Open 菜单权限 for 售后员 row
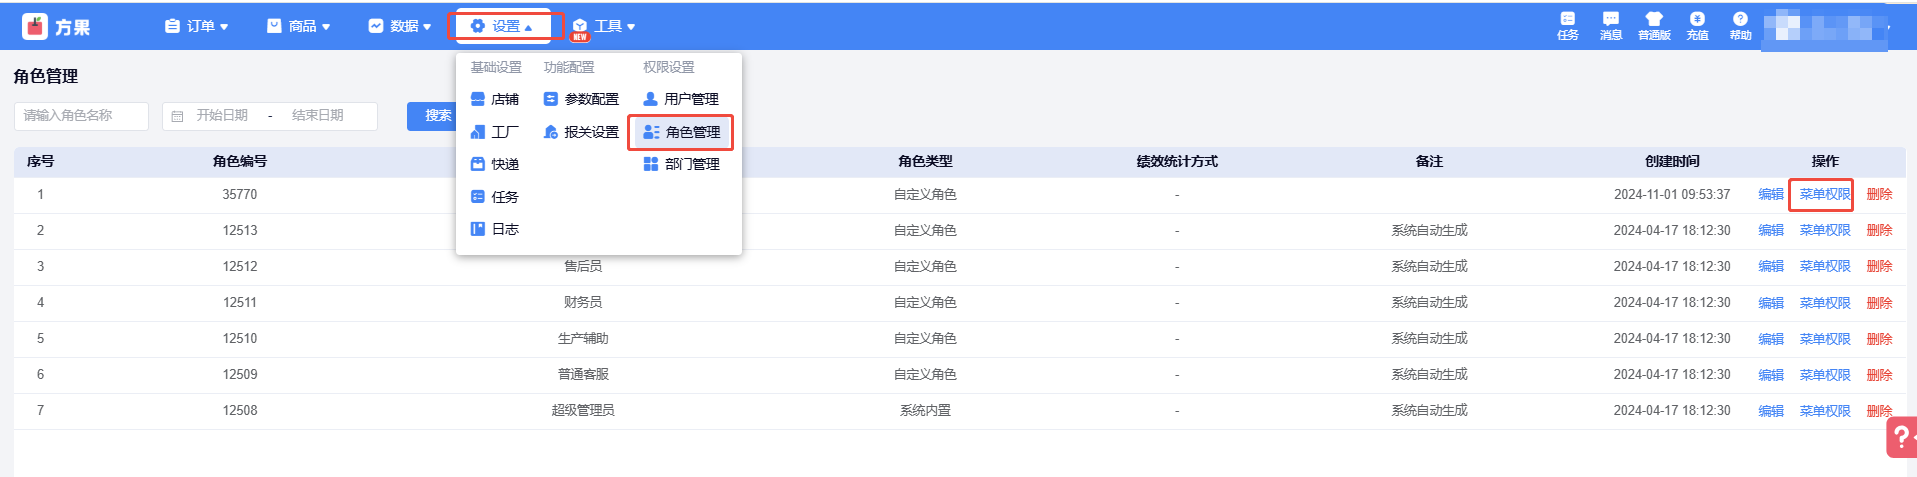Viewport: 1917px width, 477px height. point(1825,266)
